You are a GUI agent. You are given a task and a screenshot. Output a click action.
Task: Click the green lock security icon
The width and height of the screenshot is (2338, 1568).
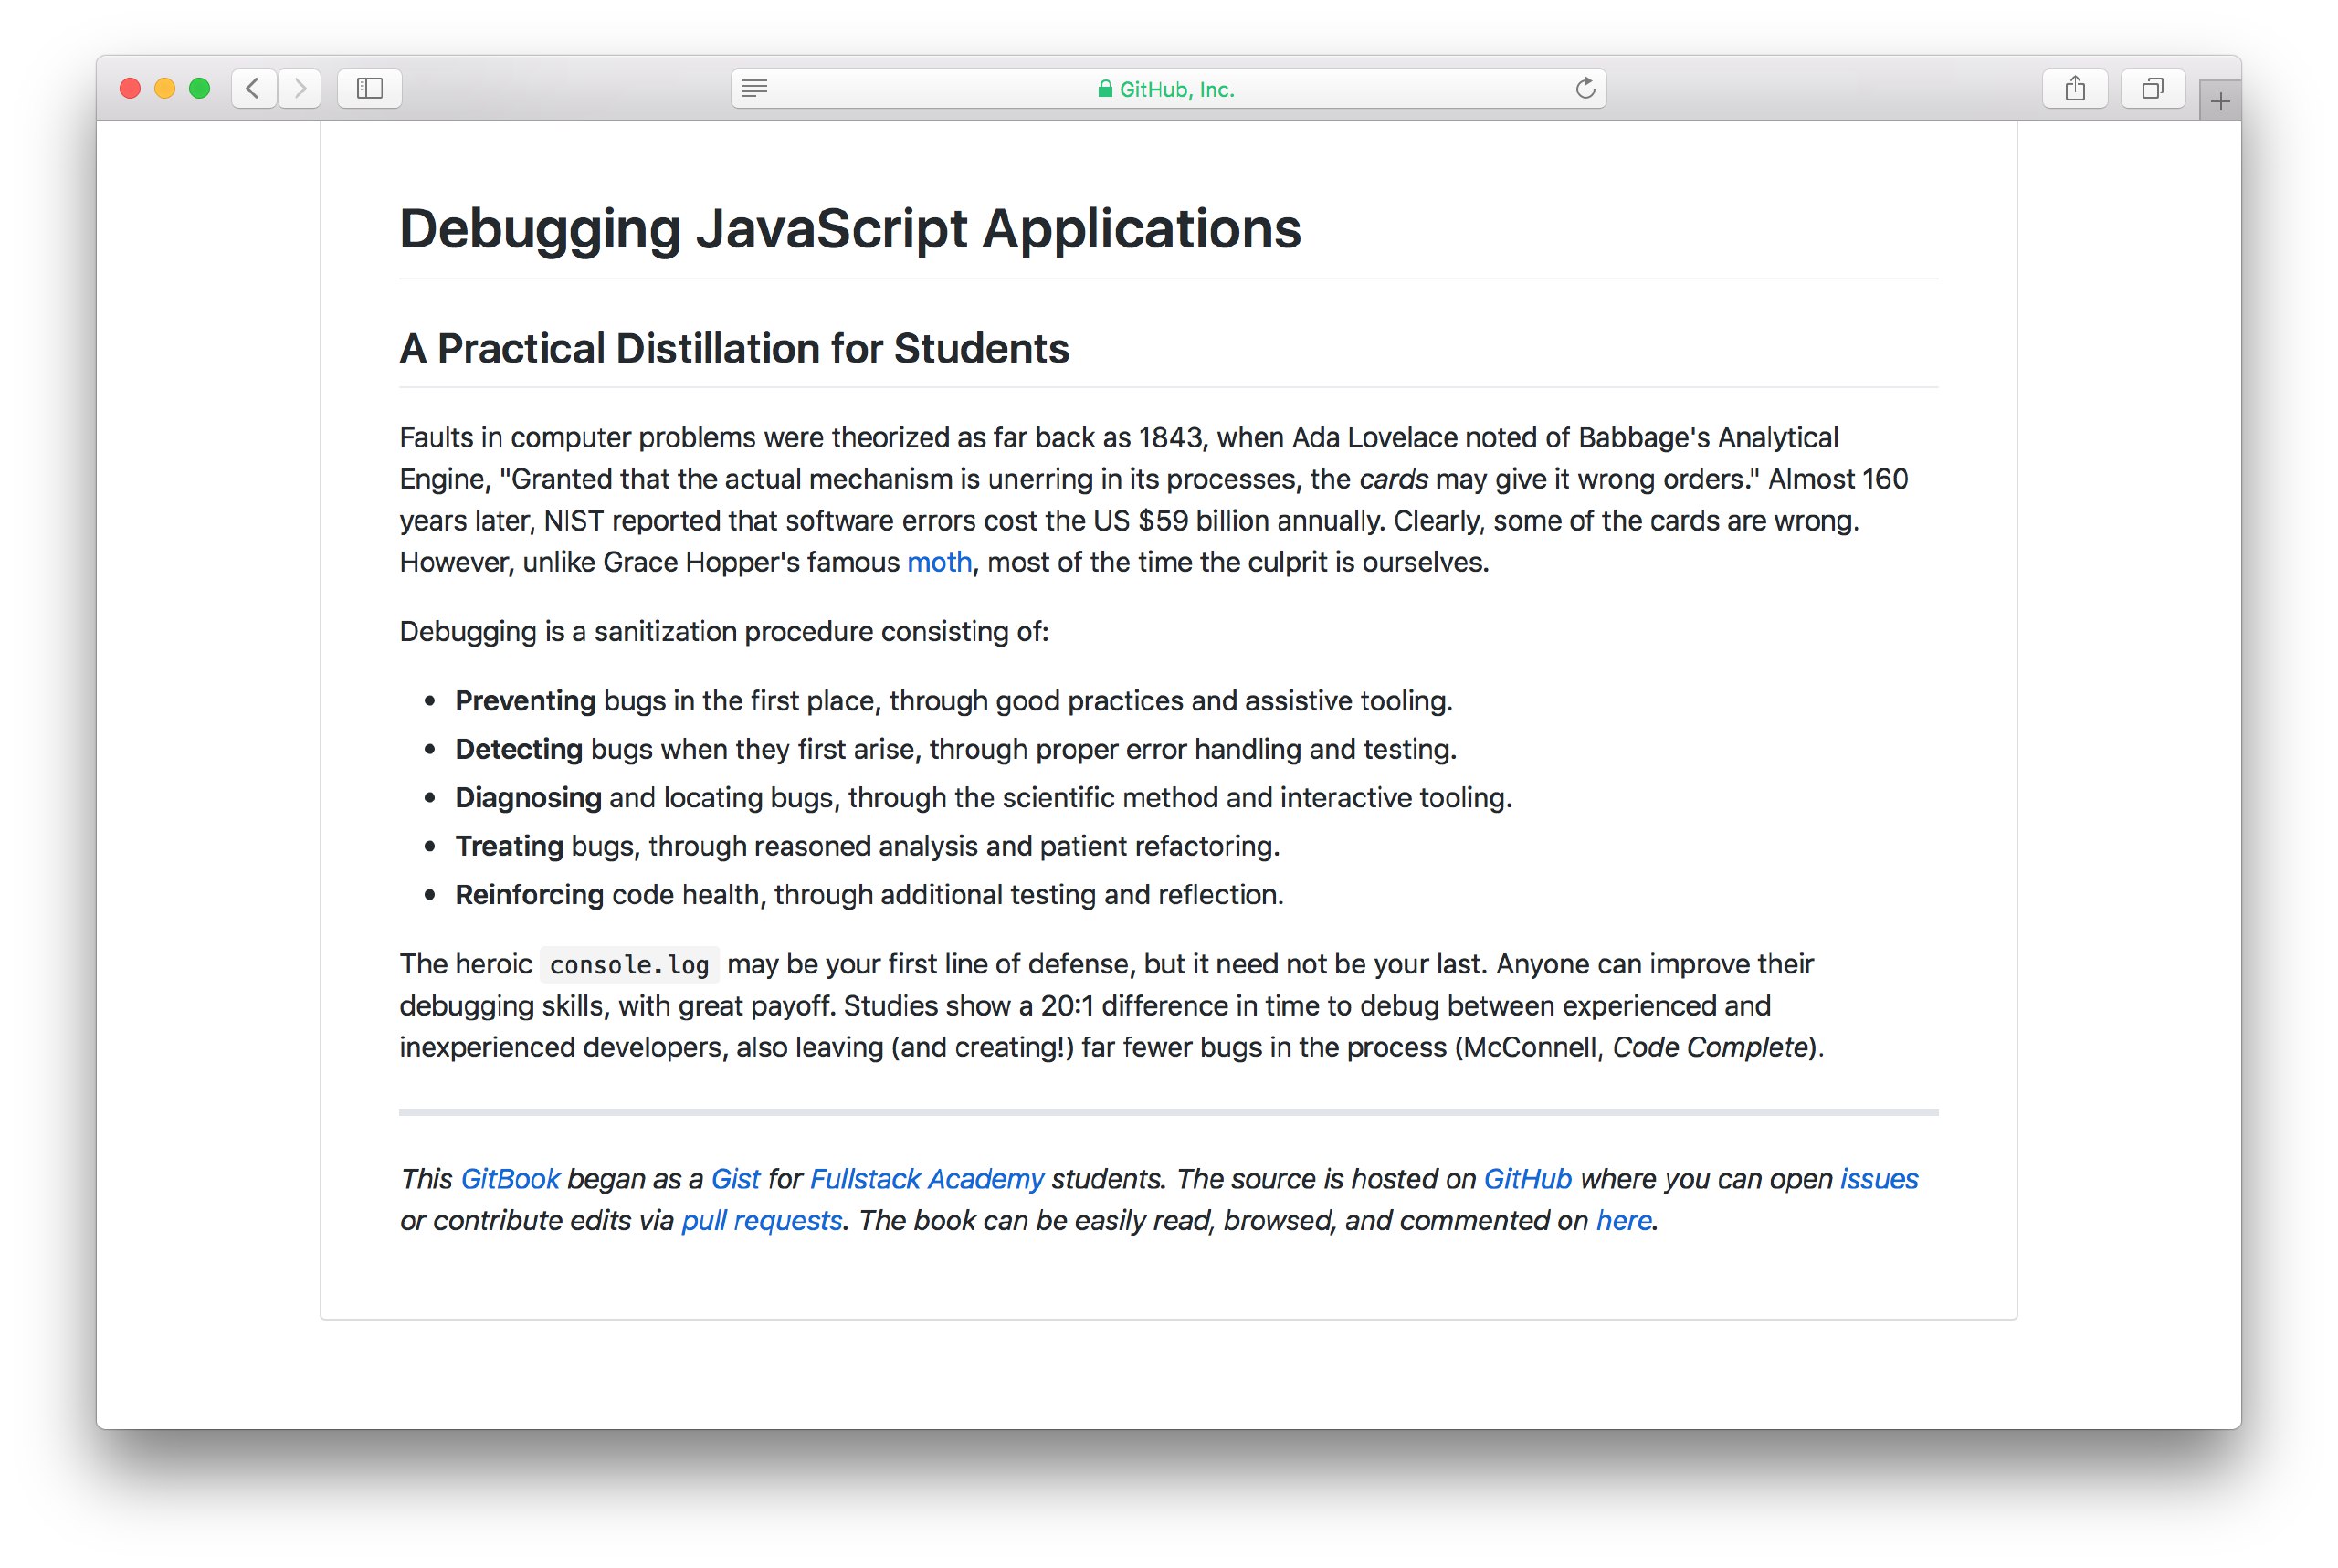1105,89
